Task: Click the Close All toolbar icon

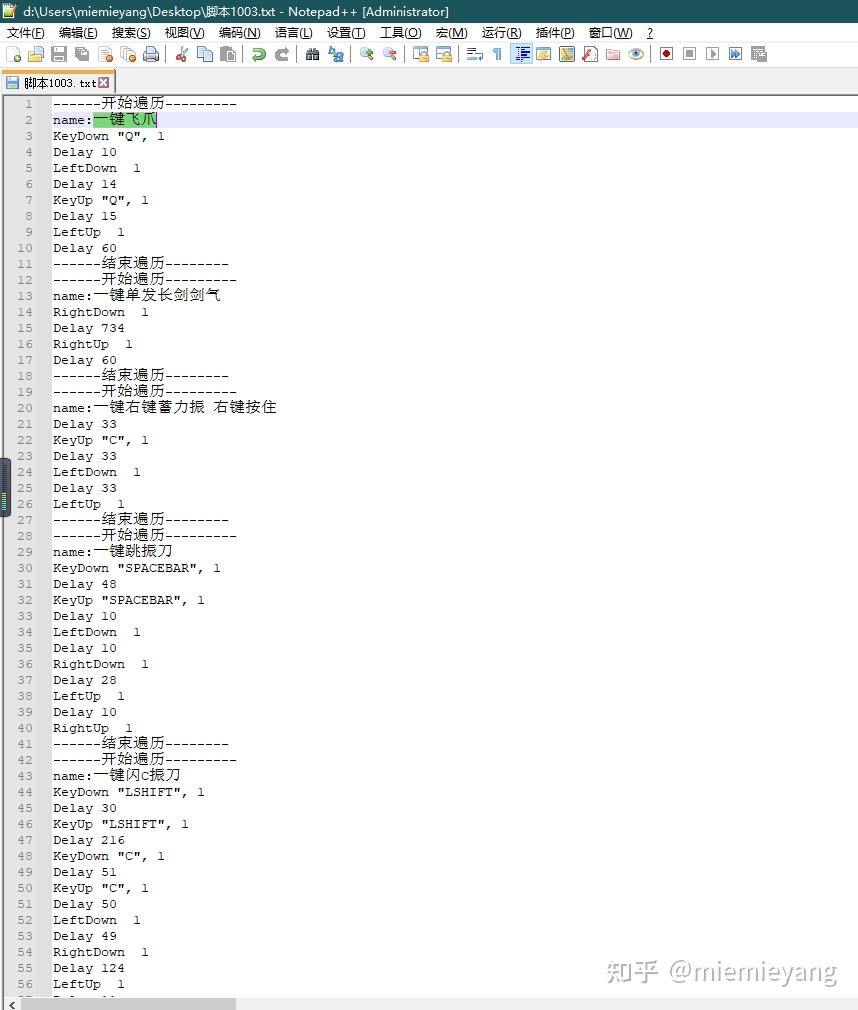Action: click(x=128, y=55)
